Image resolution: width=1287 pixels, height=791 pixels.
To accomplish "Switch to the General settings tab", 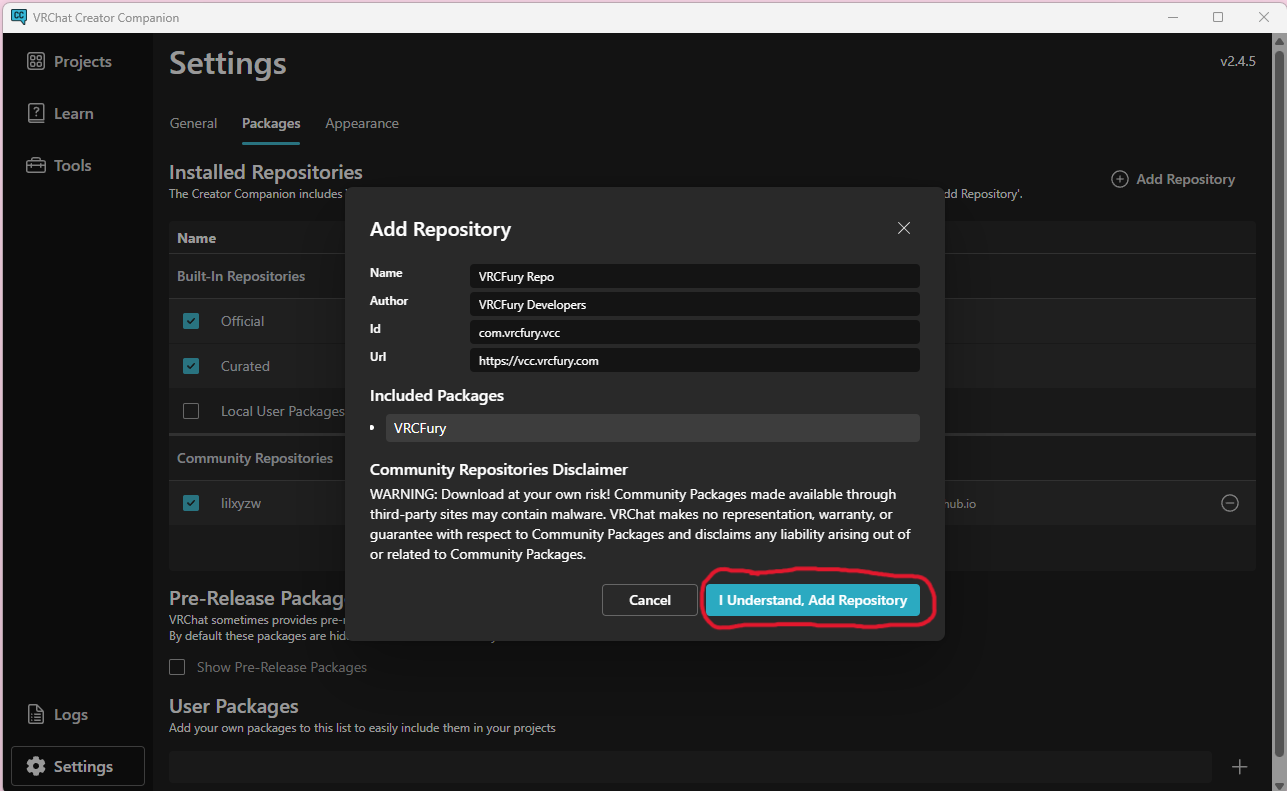I will [193, 123].
